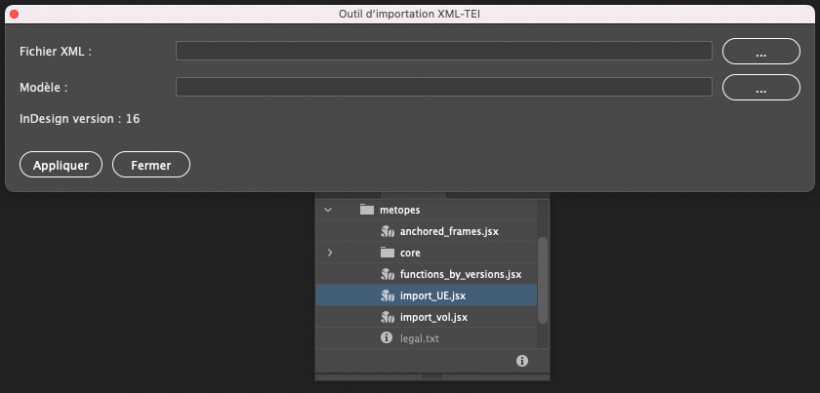Select the core folder row

(x=426, y=253)
